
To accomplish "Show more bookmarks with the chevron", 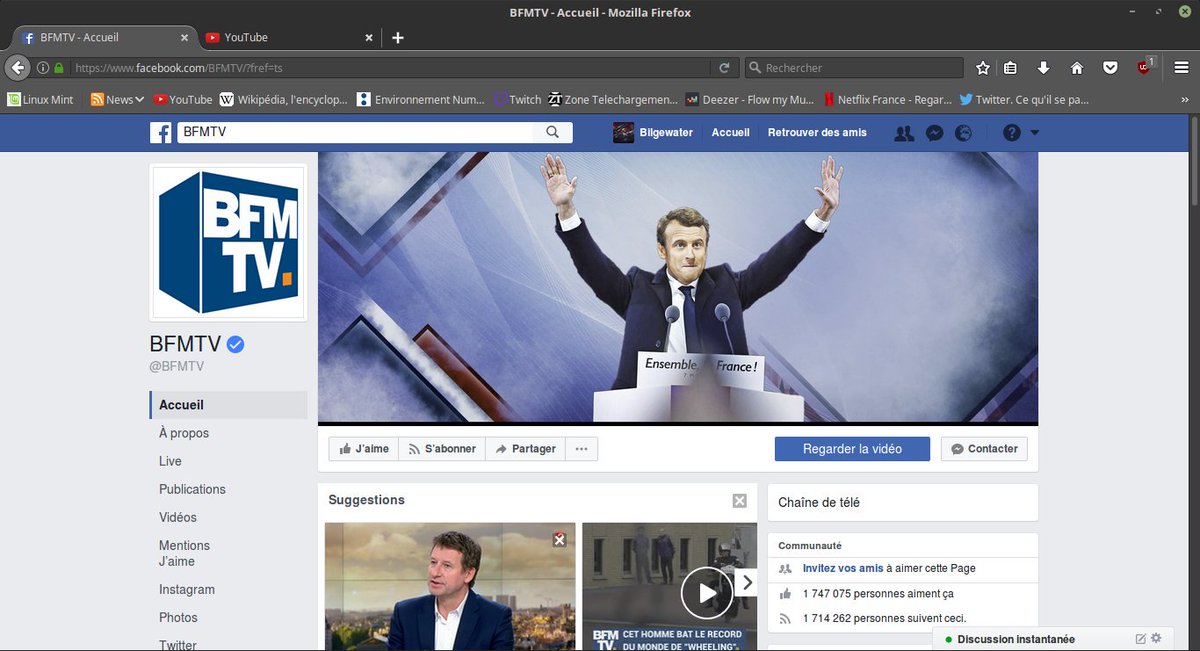I will (x=1186, y=99).
